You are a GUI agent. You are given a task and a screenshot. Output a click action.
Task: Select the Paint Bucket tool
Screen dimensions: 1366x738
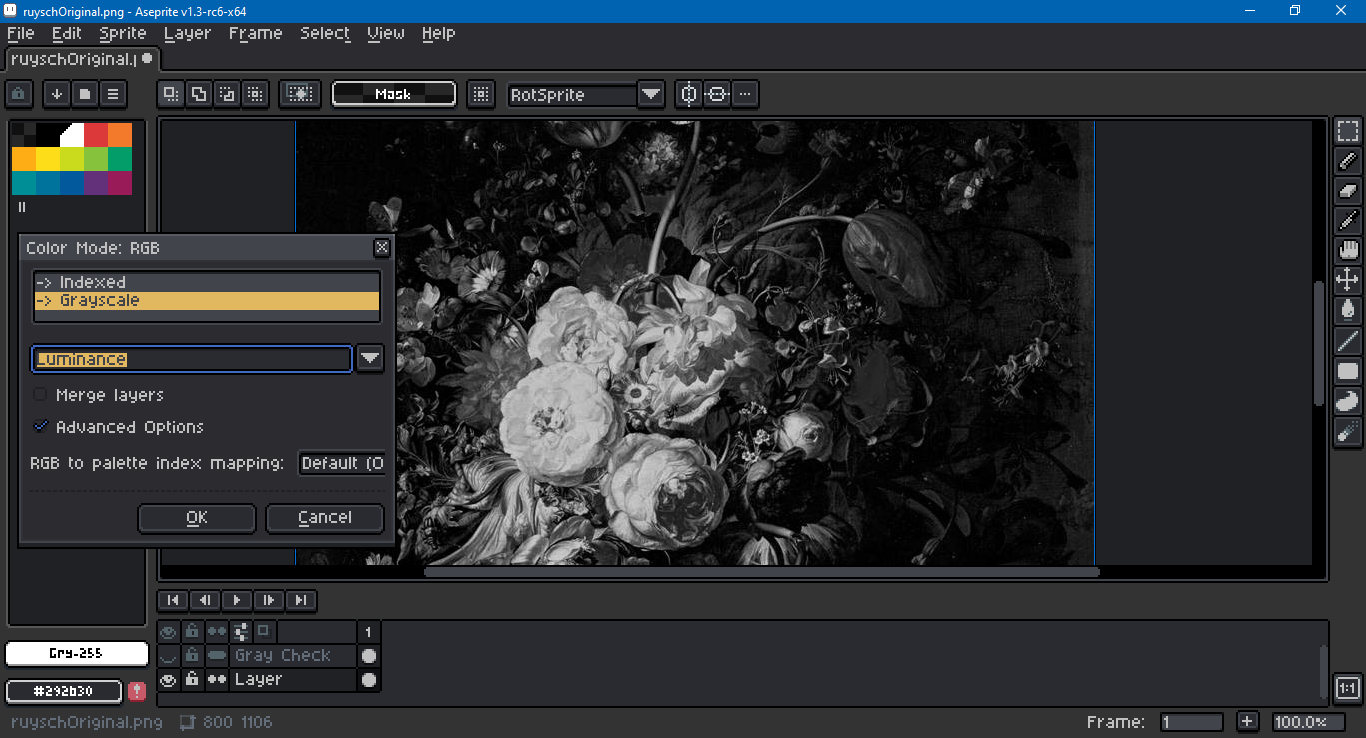(1348, 311)
